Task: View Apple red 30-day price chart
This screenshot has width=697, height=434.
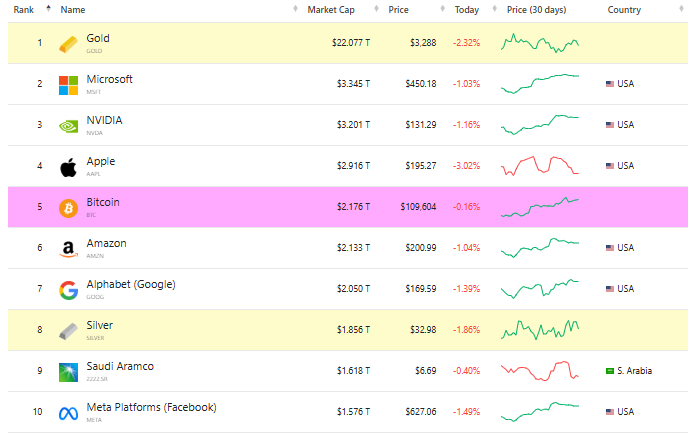Action: (x=540, y=166)
